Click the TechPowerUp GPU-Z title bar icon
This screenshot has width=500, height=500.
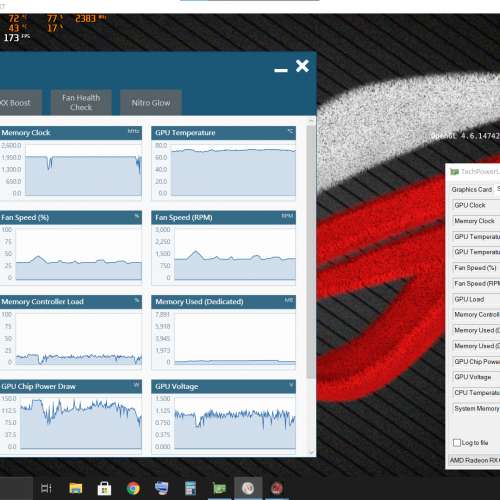tap(454, 172)
